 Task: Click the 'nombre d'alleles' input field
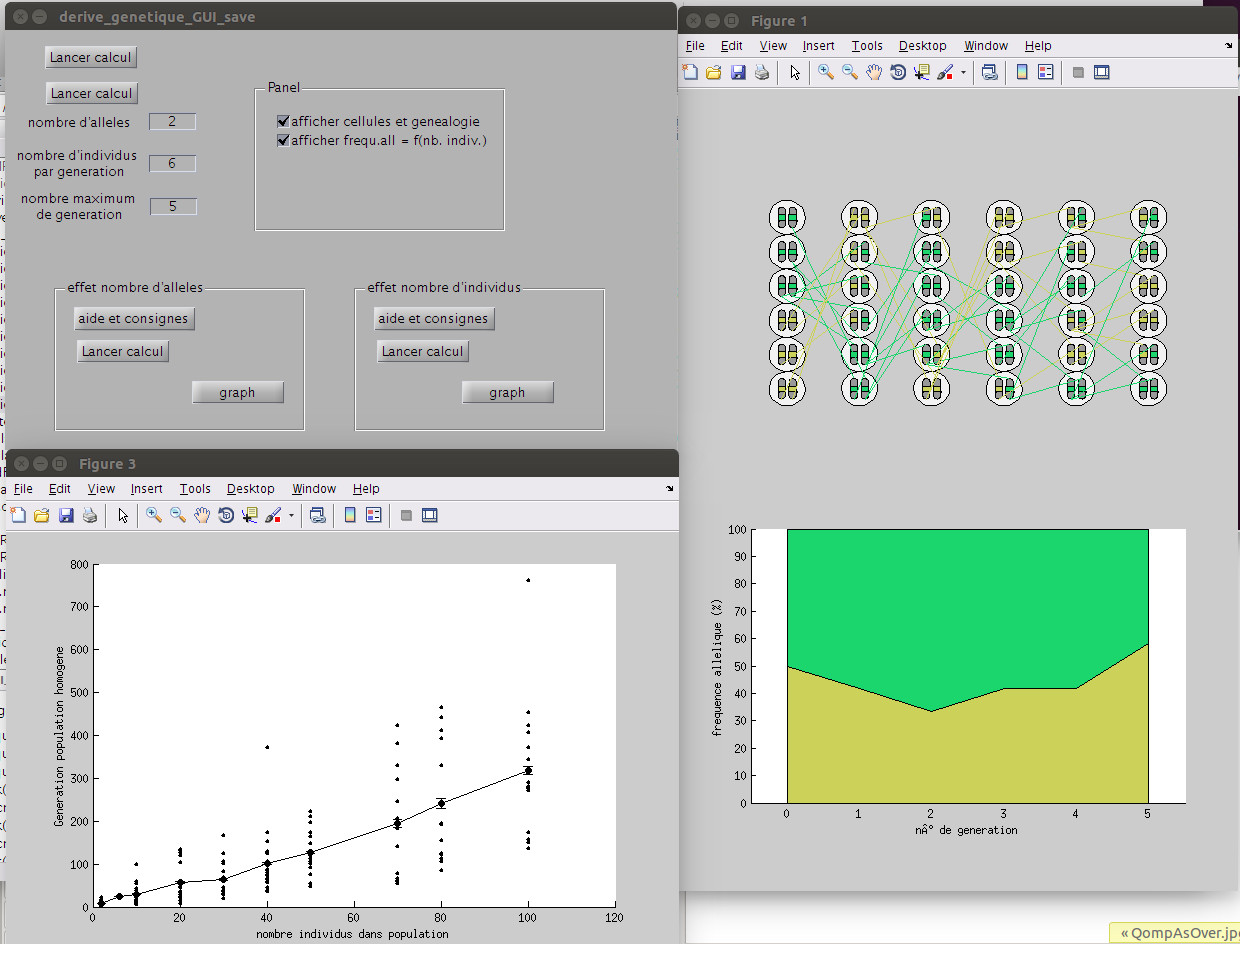[x=172, y=121]
